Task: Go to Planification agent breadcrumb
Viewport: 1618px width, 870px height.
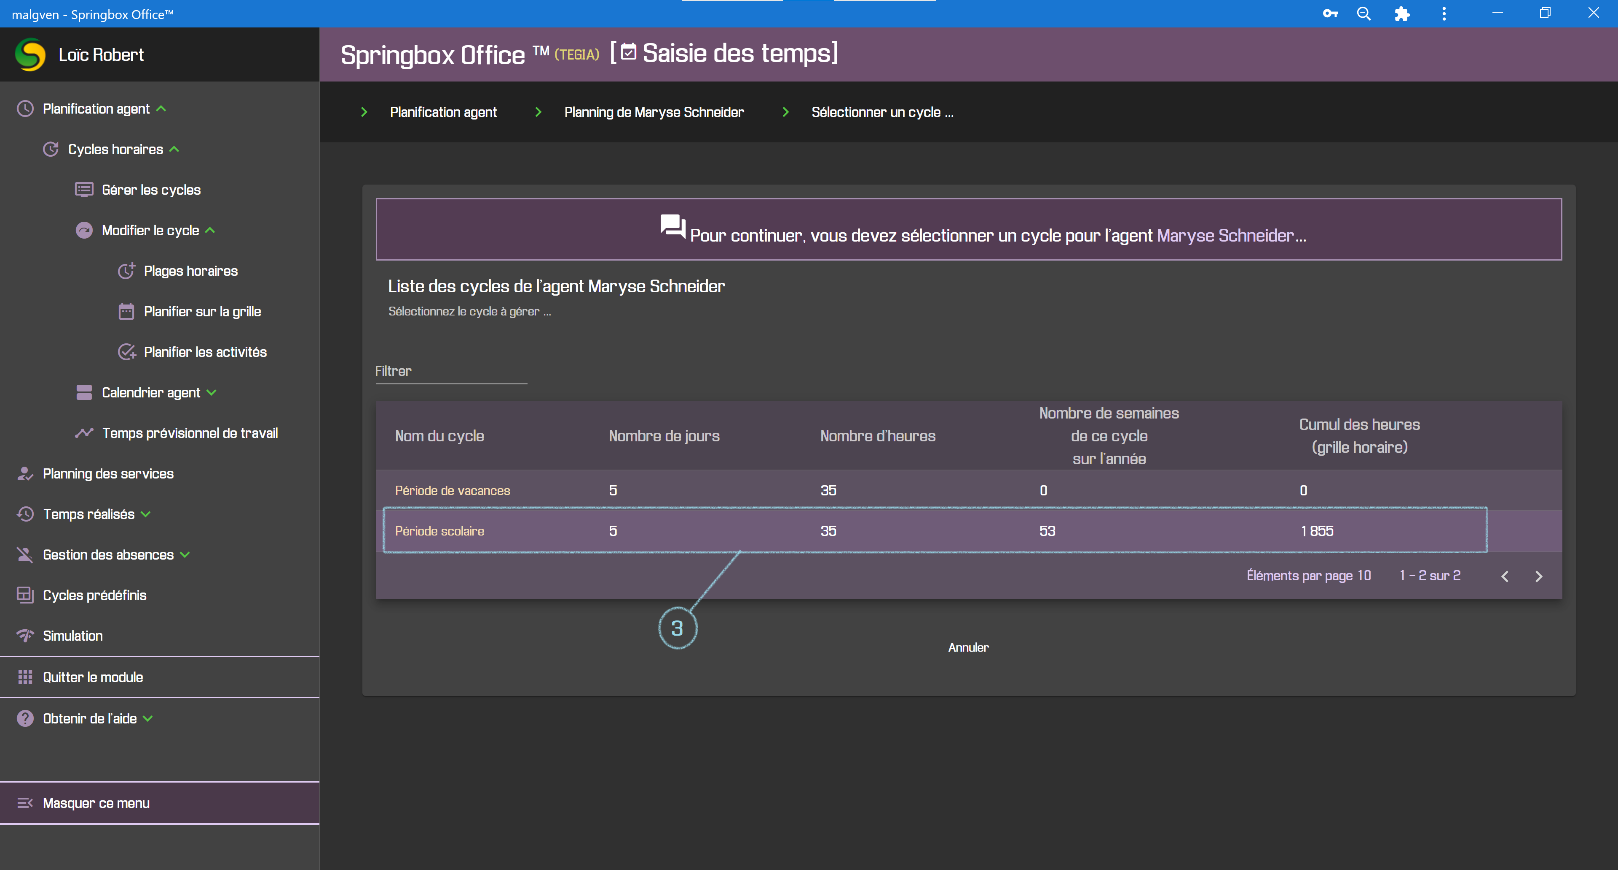Action: tap(443, 112)
